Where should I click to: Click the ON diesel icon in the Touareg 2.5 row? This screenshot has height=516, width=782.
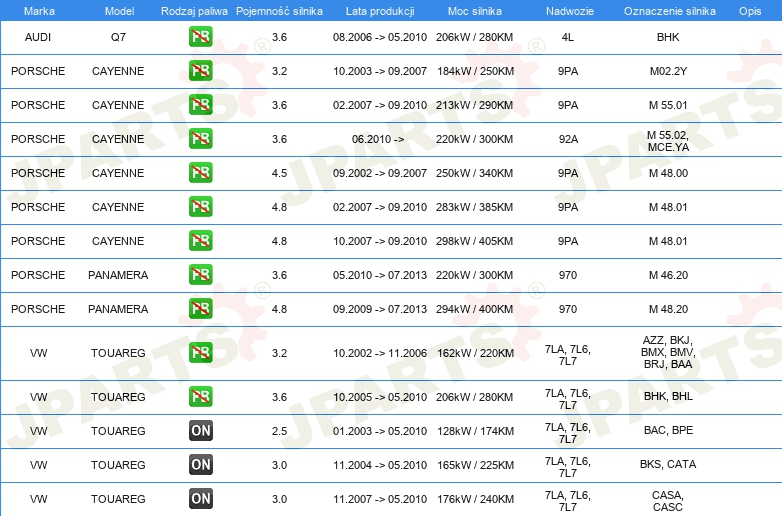(x=200, y=430)
